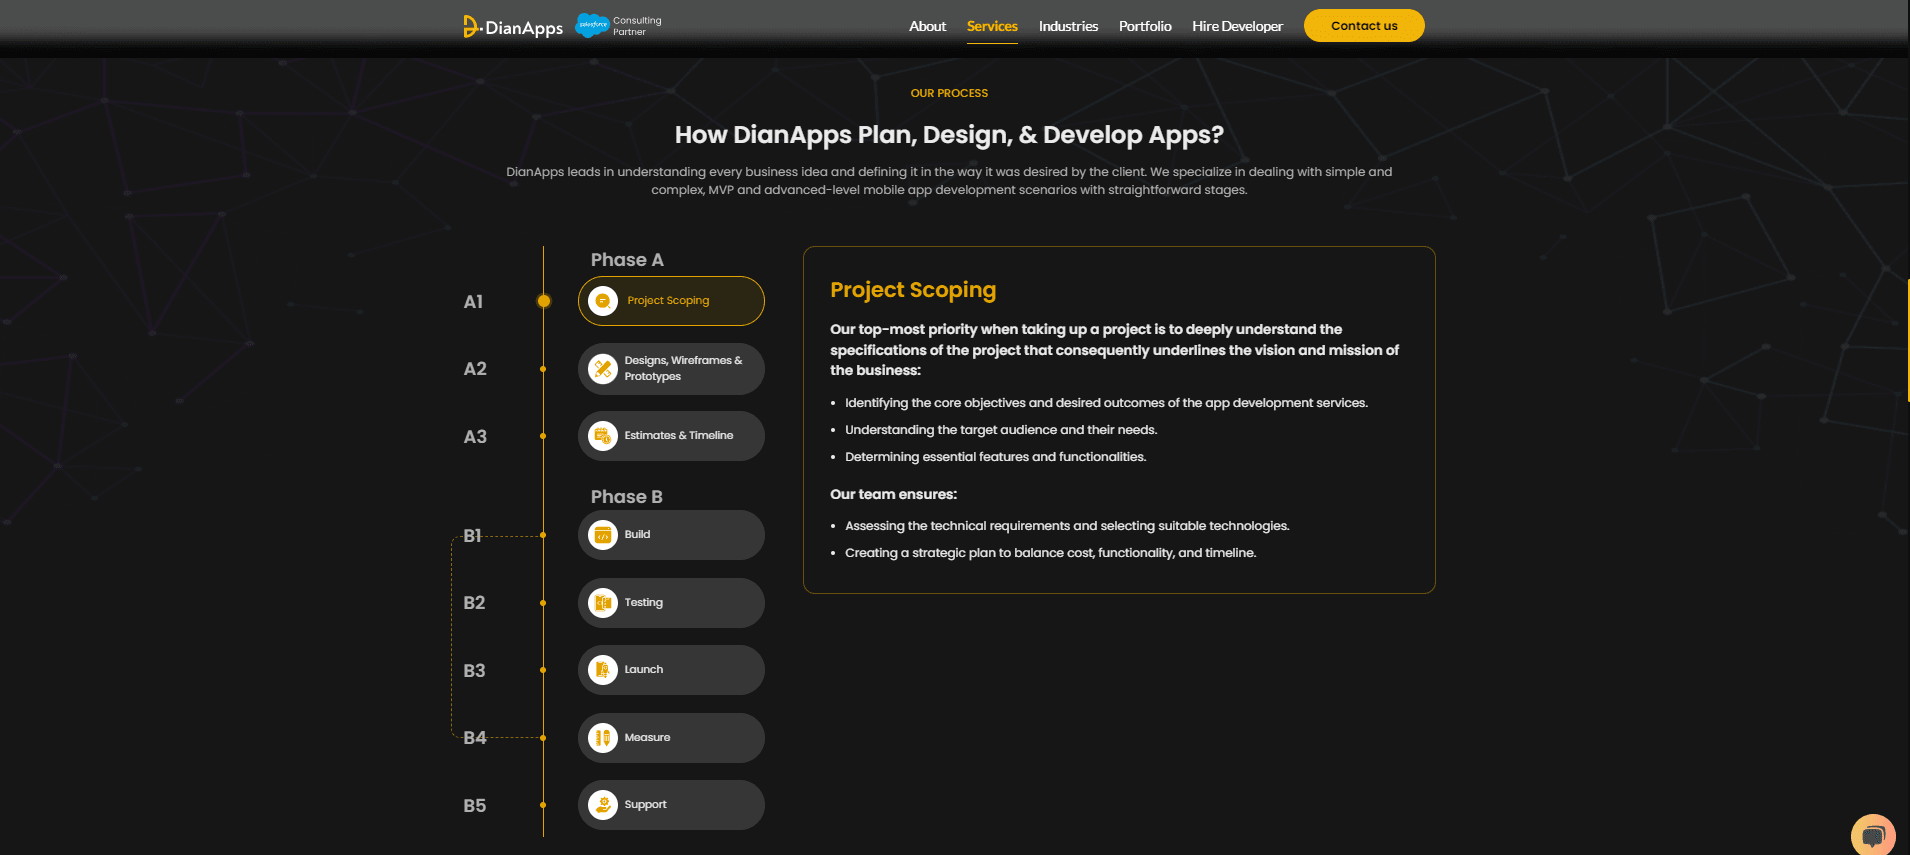Viewport: 1910px width, 855px height.
Task: Click the Build step icon
Action: (x=603, y=535)
